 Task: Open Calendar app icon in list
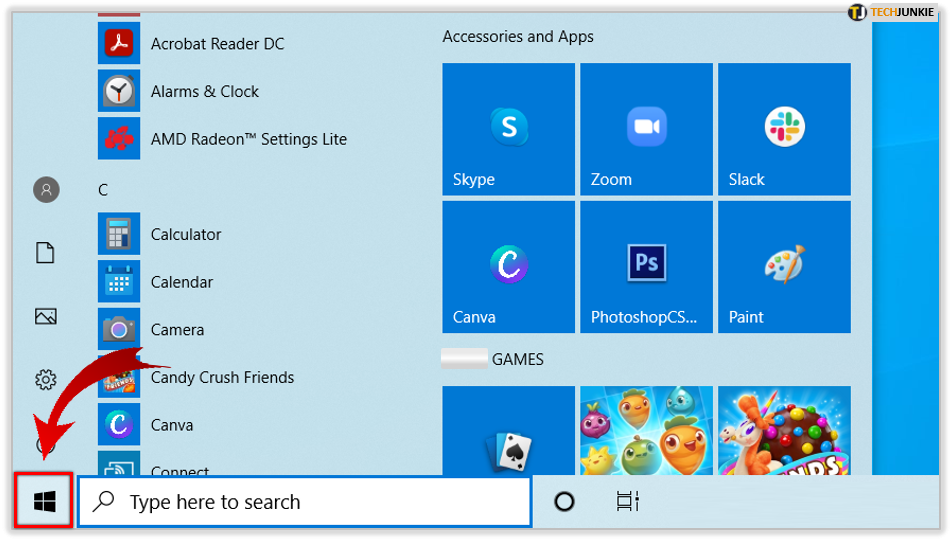[x=119, y=282]
